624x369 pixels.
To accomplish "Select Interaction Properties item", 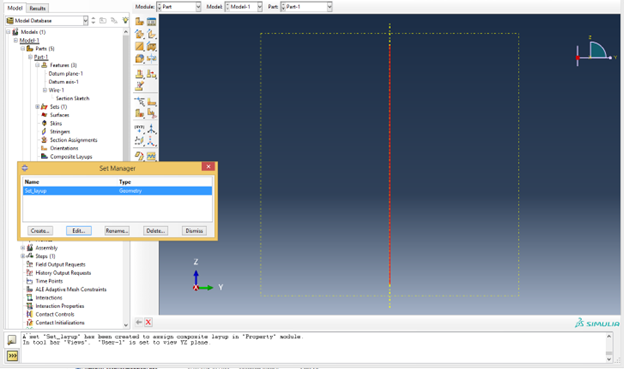I will 60,306.
